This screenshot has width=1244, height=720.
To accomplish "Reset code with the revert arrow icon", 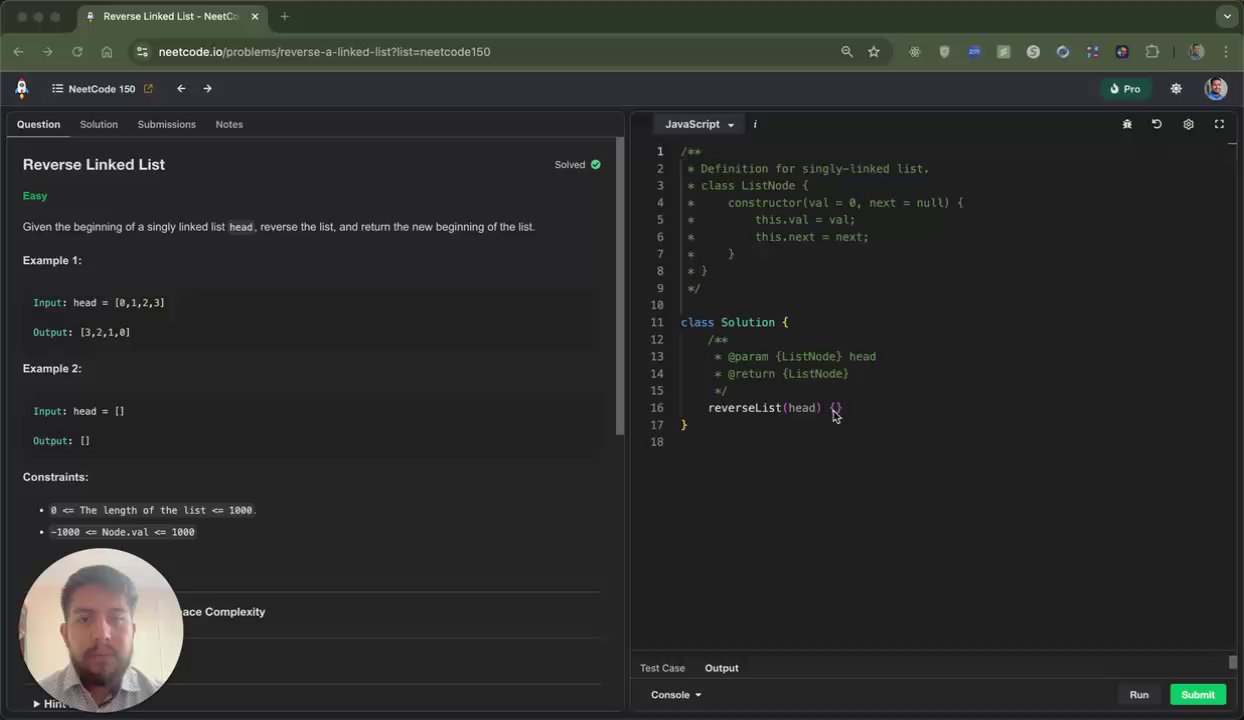I will (x=1157, y=124).
